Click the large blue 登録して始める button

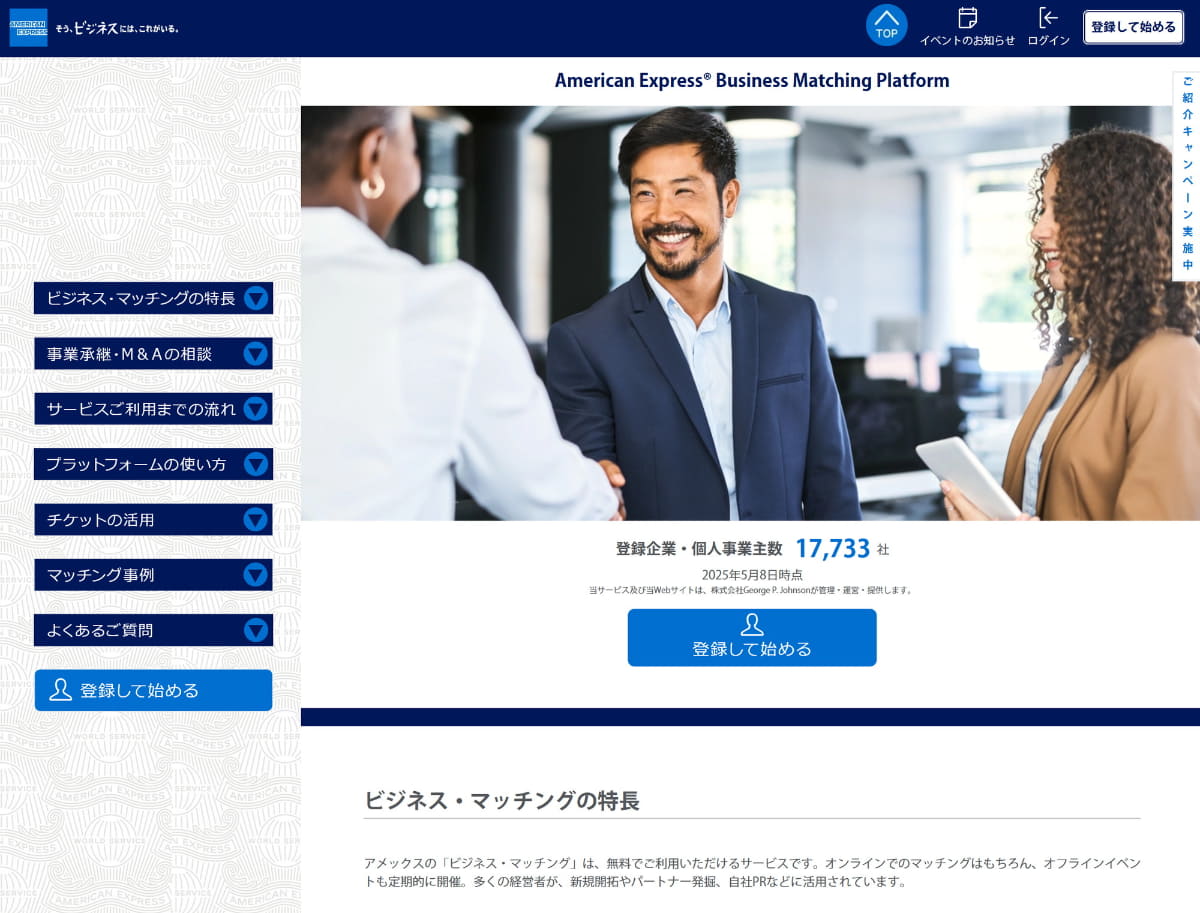pos(752,637)
